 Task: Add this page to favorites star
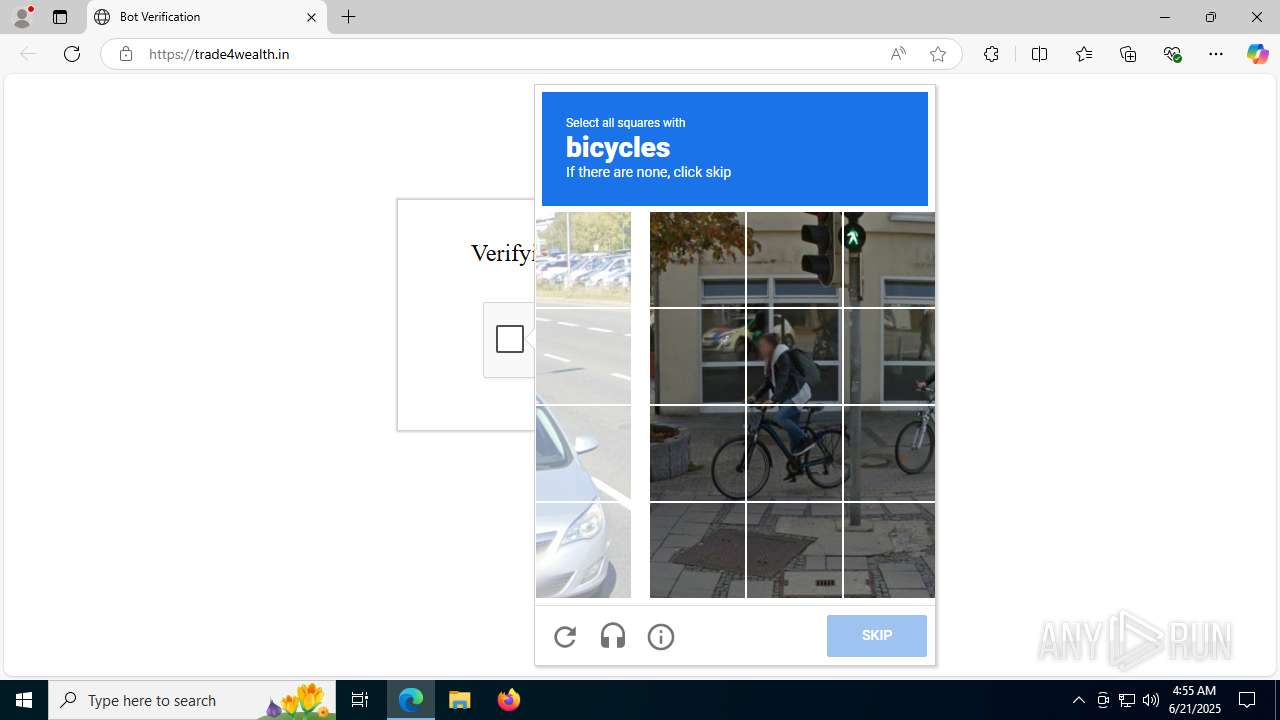937,54
